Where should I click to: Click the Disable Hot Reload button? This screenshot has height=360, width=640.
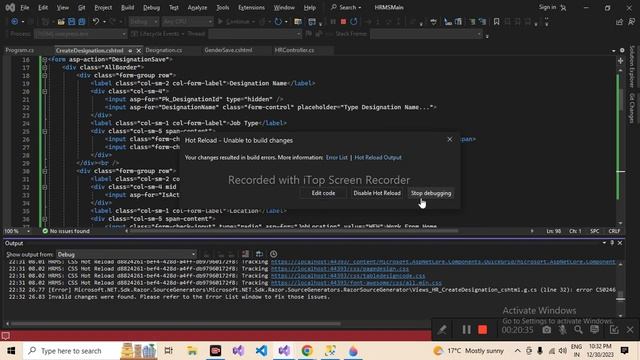pyautogui.click(x=377, y=193)
